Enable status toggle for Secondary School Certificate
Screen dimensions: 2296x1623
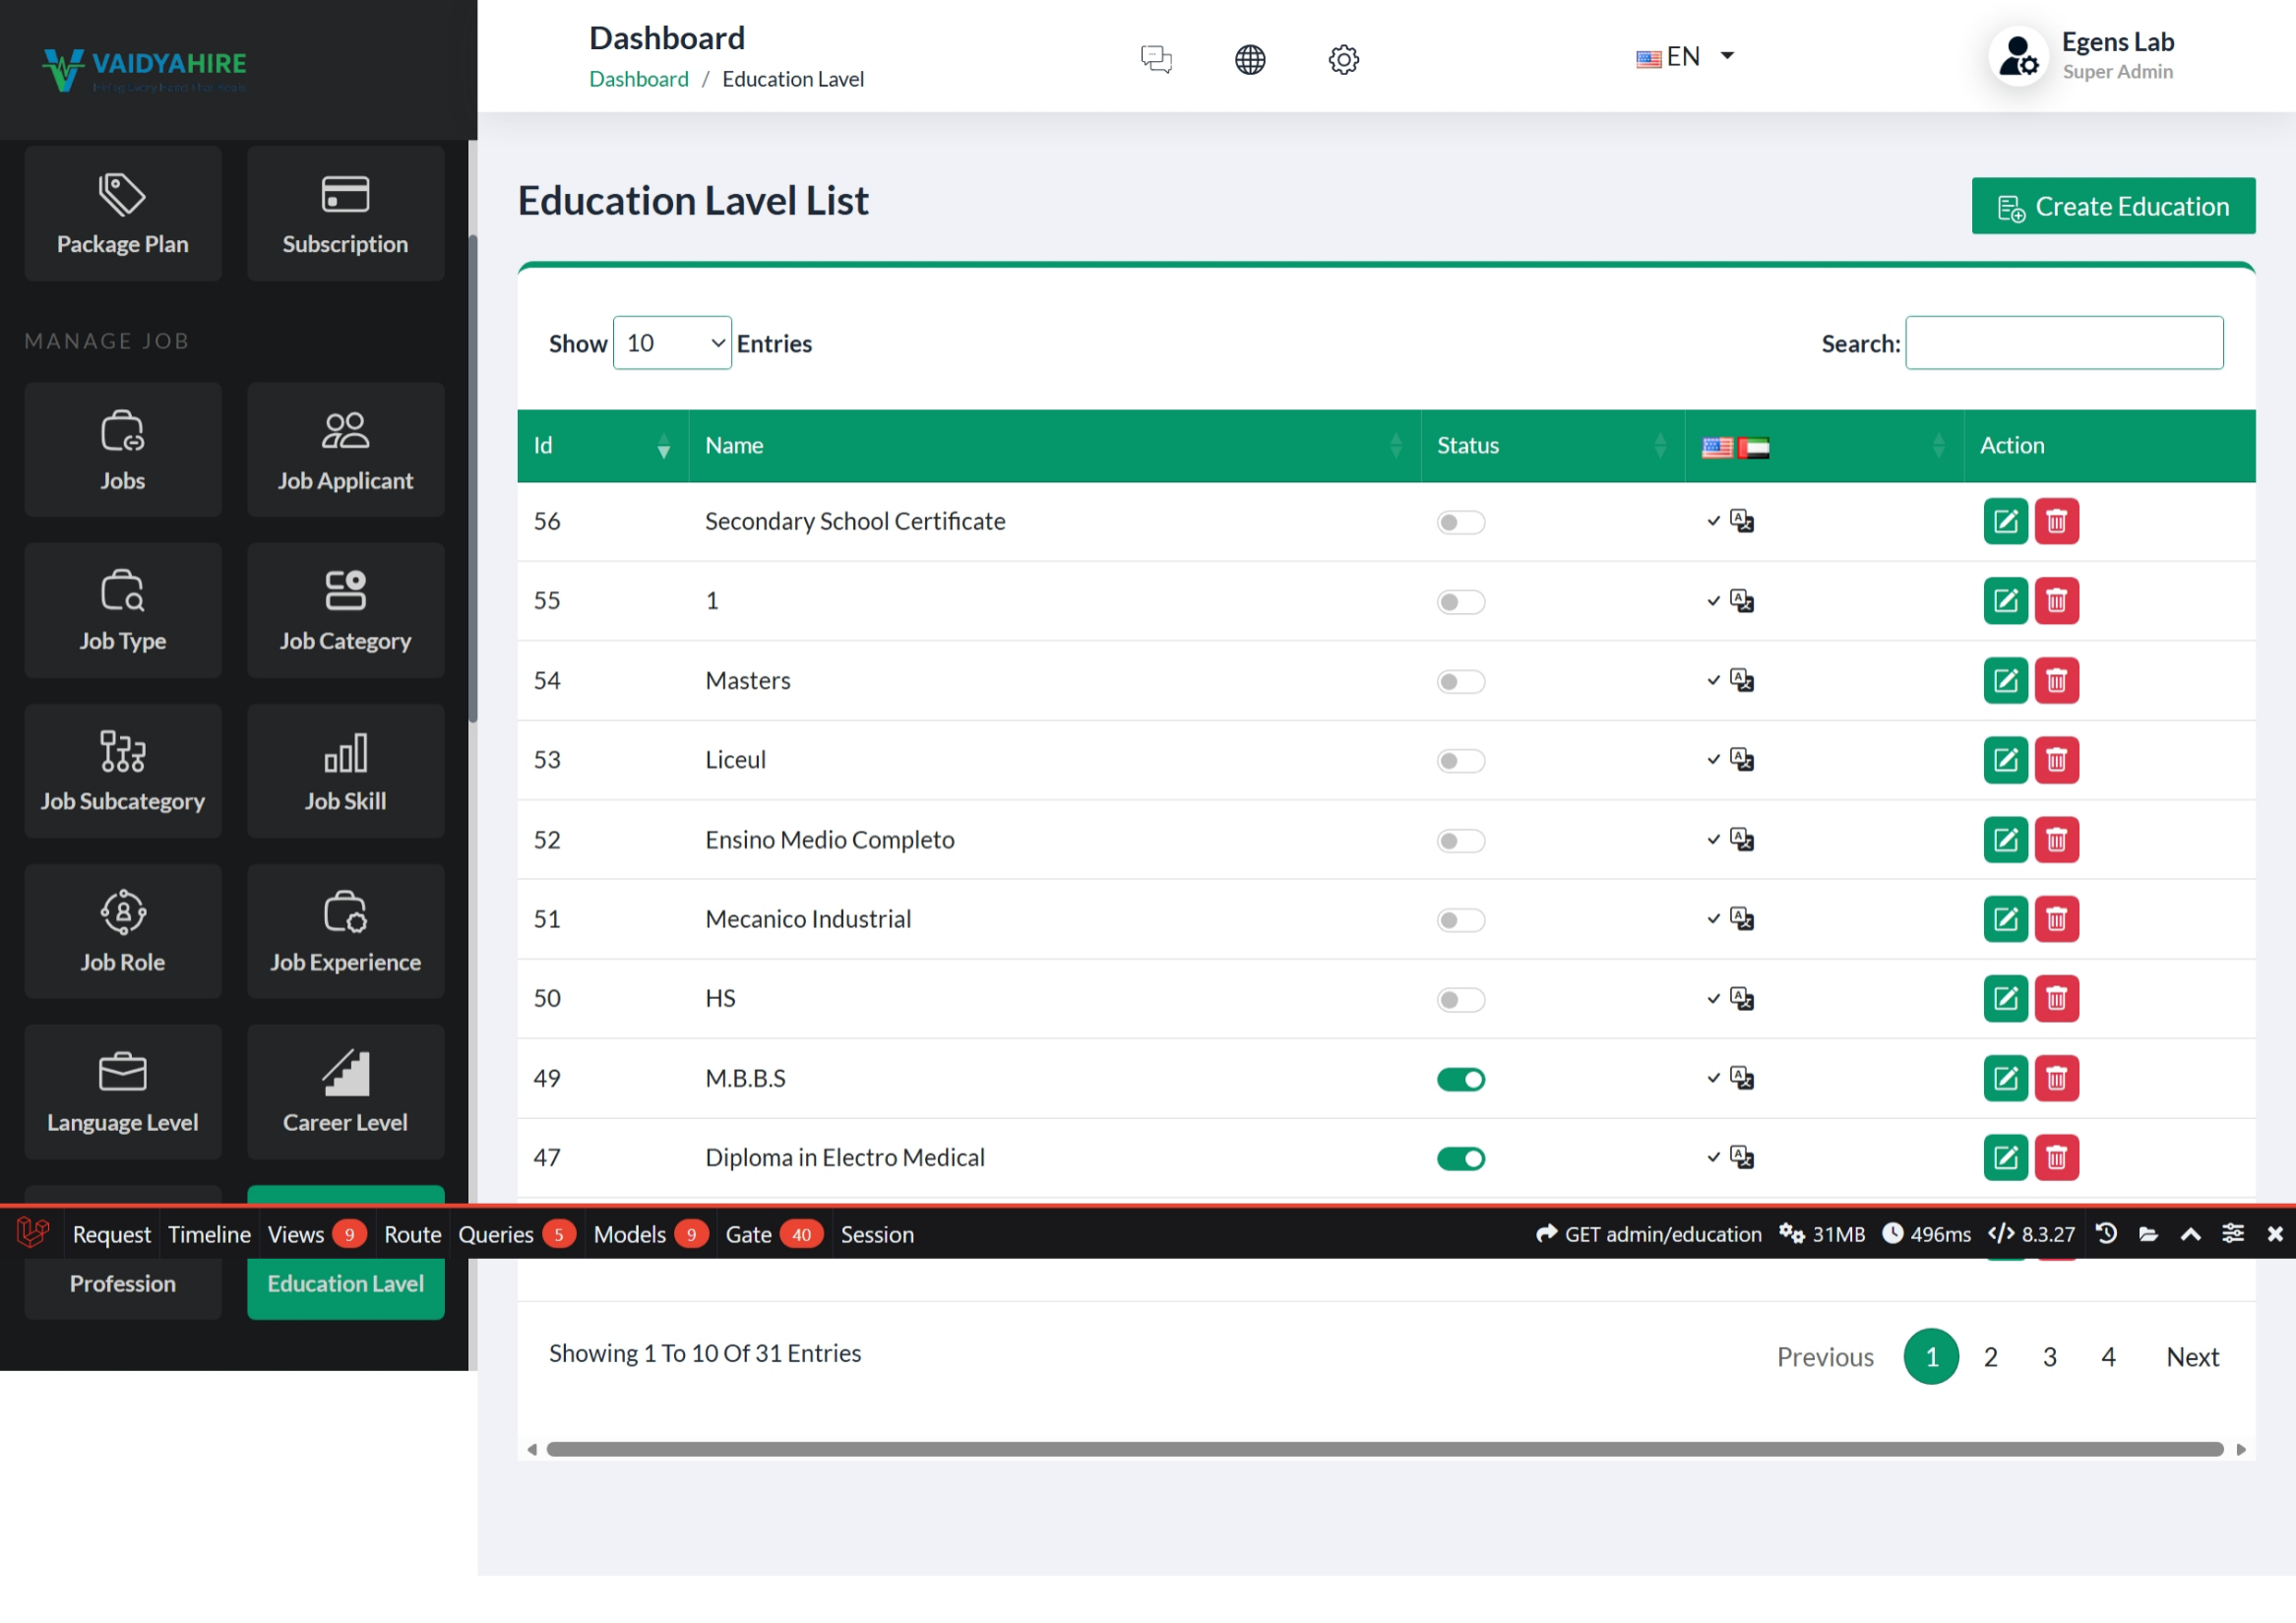point(1460,522)
